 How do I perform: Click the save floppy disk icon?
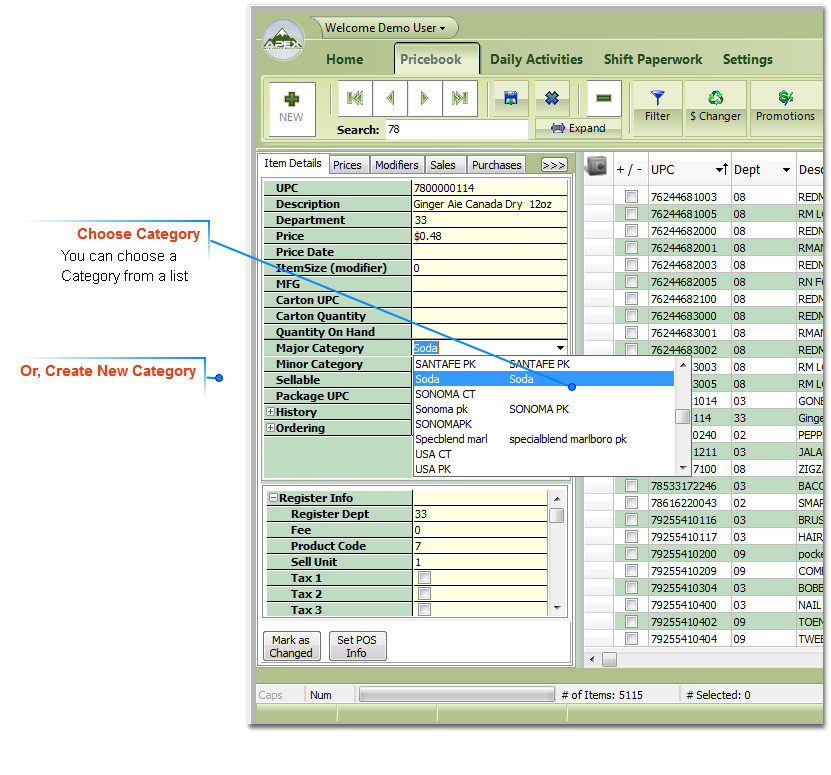click(511, 98)
